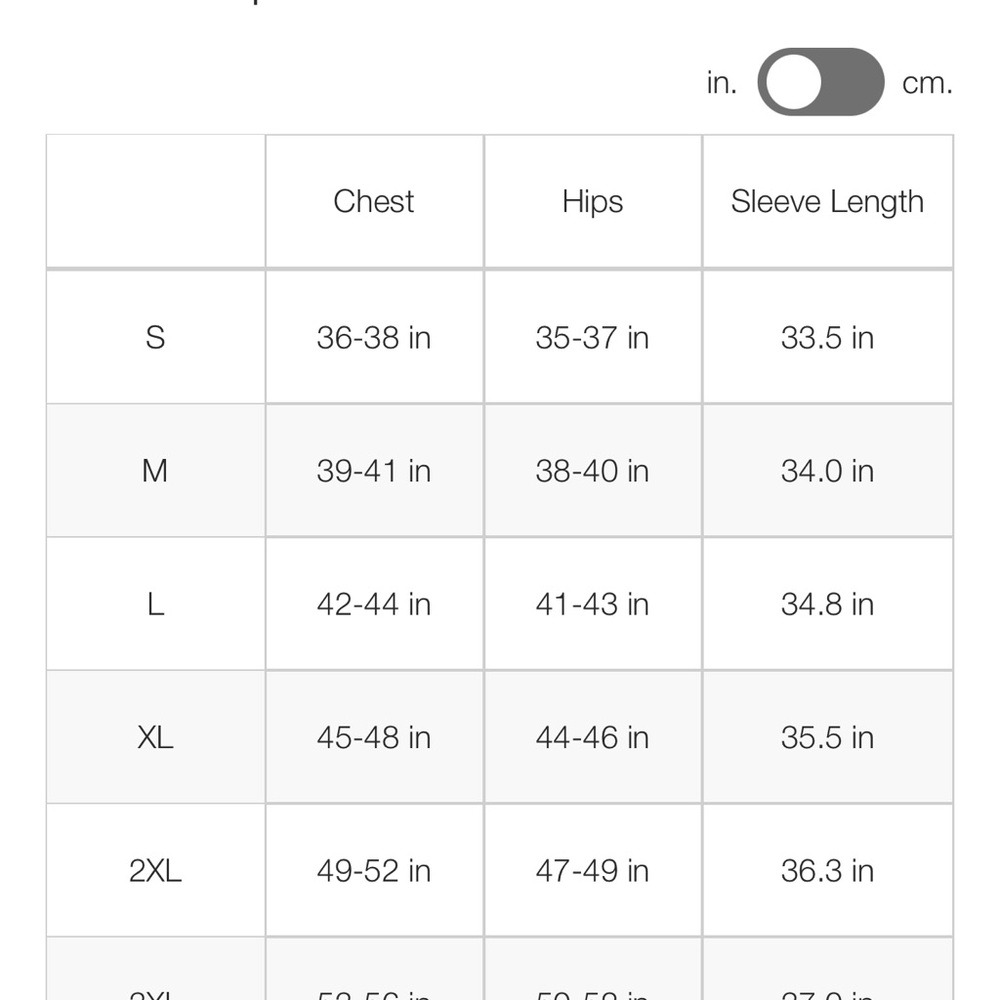Click the Sleeve Length column header

click(827, 202)
